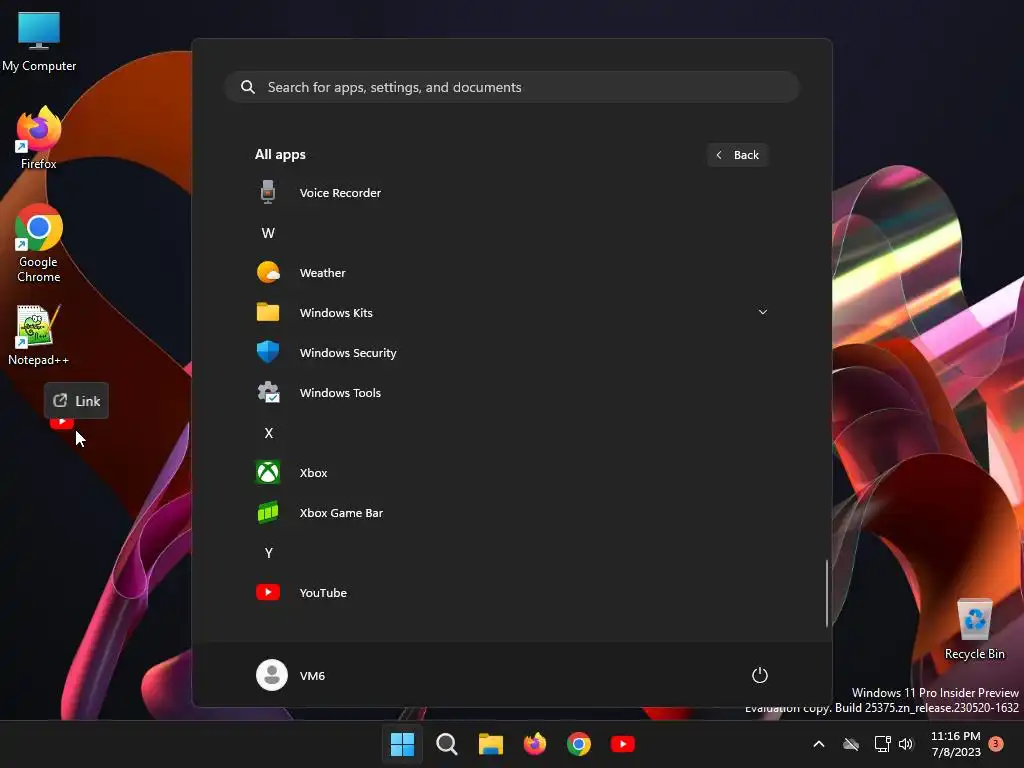
Task: Click the magnifier icon in search box
Action: [x=248, y=87]
